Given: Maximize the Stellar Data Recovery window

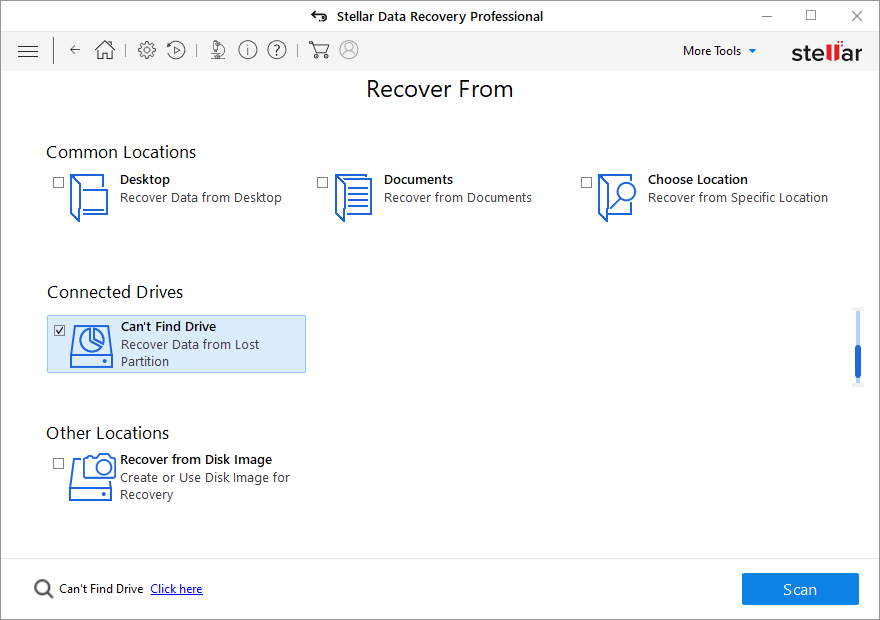Looking at the screenshot, I should 811,16.
